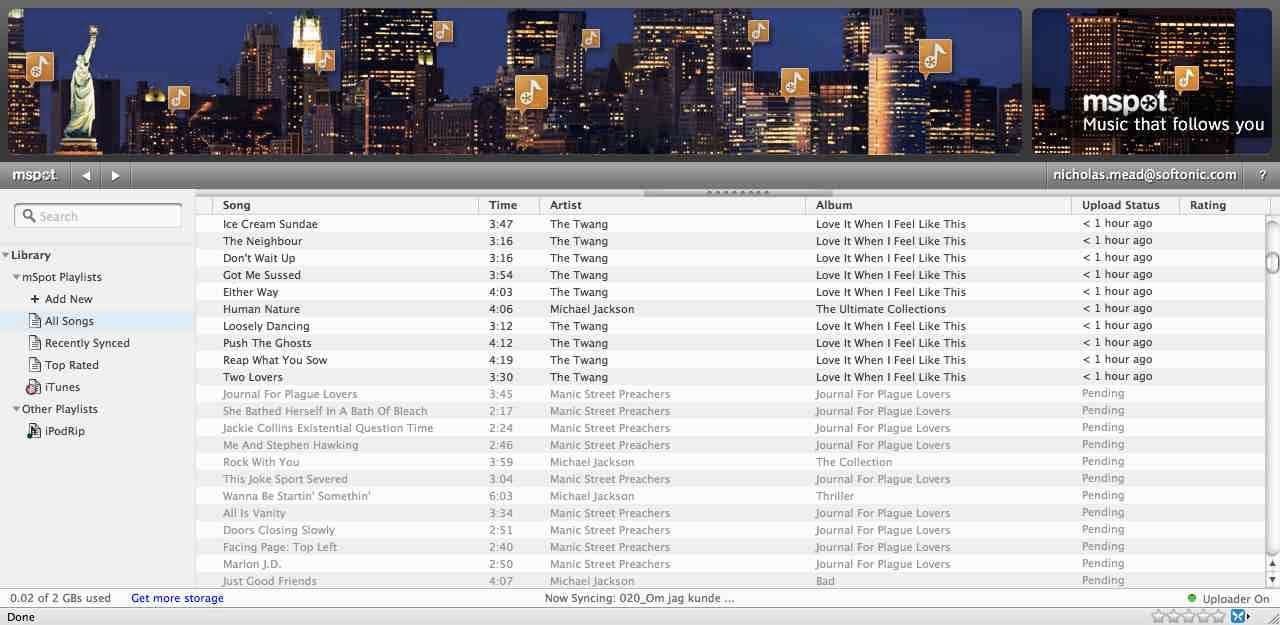Image resolution: width=1280 pixels, height=625 pixels.
Task: Sort list by Rating column
Action: click(1225, 205)
